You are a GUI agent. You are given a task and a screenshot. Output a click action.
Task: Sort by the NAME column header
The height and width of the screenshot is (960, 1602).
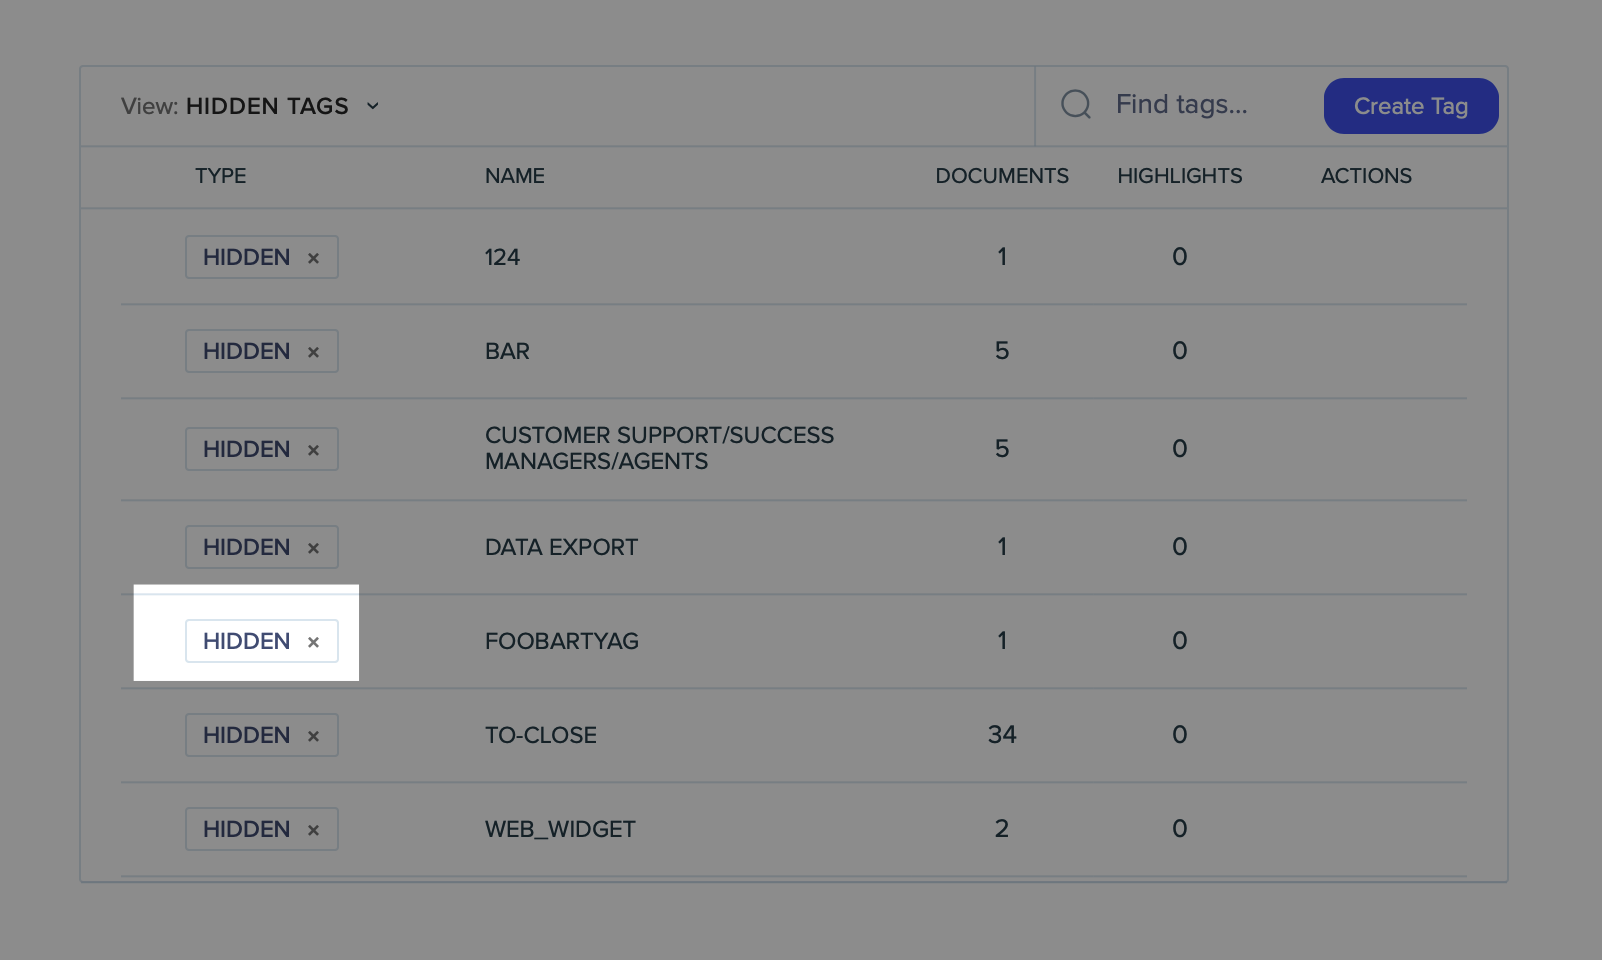[x=515, y=176]
